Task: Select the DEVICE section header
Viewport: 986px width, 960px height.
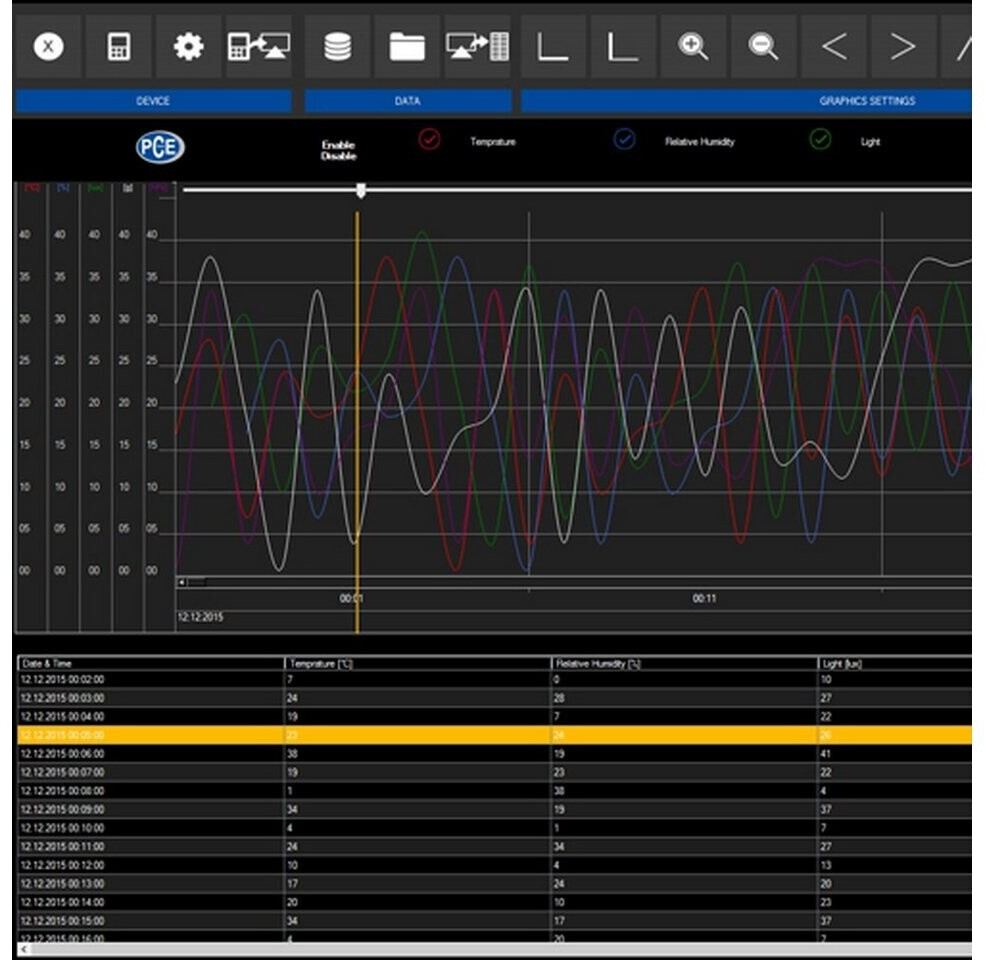Action: (x=153, y=101)
